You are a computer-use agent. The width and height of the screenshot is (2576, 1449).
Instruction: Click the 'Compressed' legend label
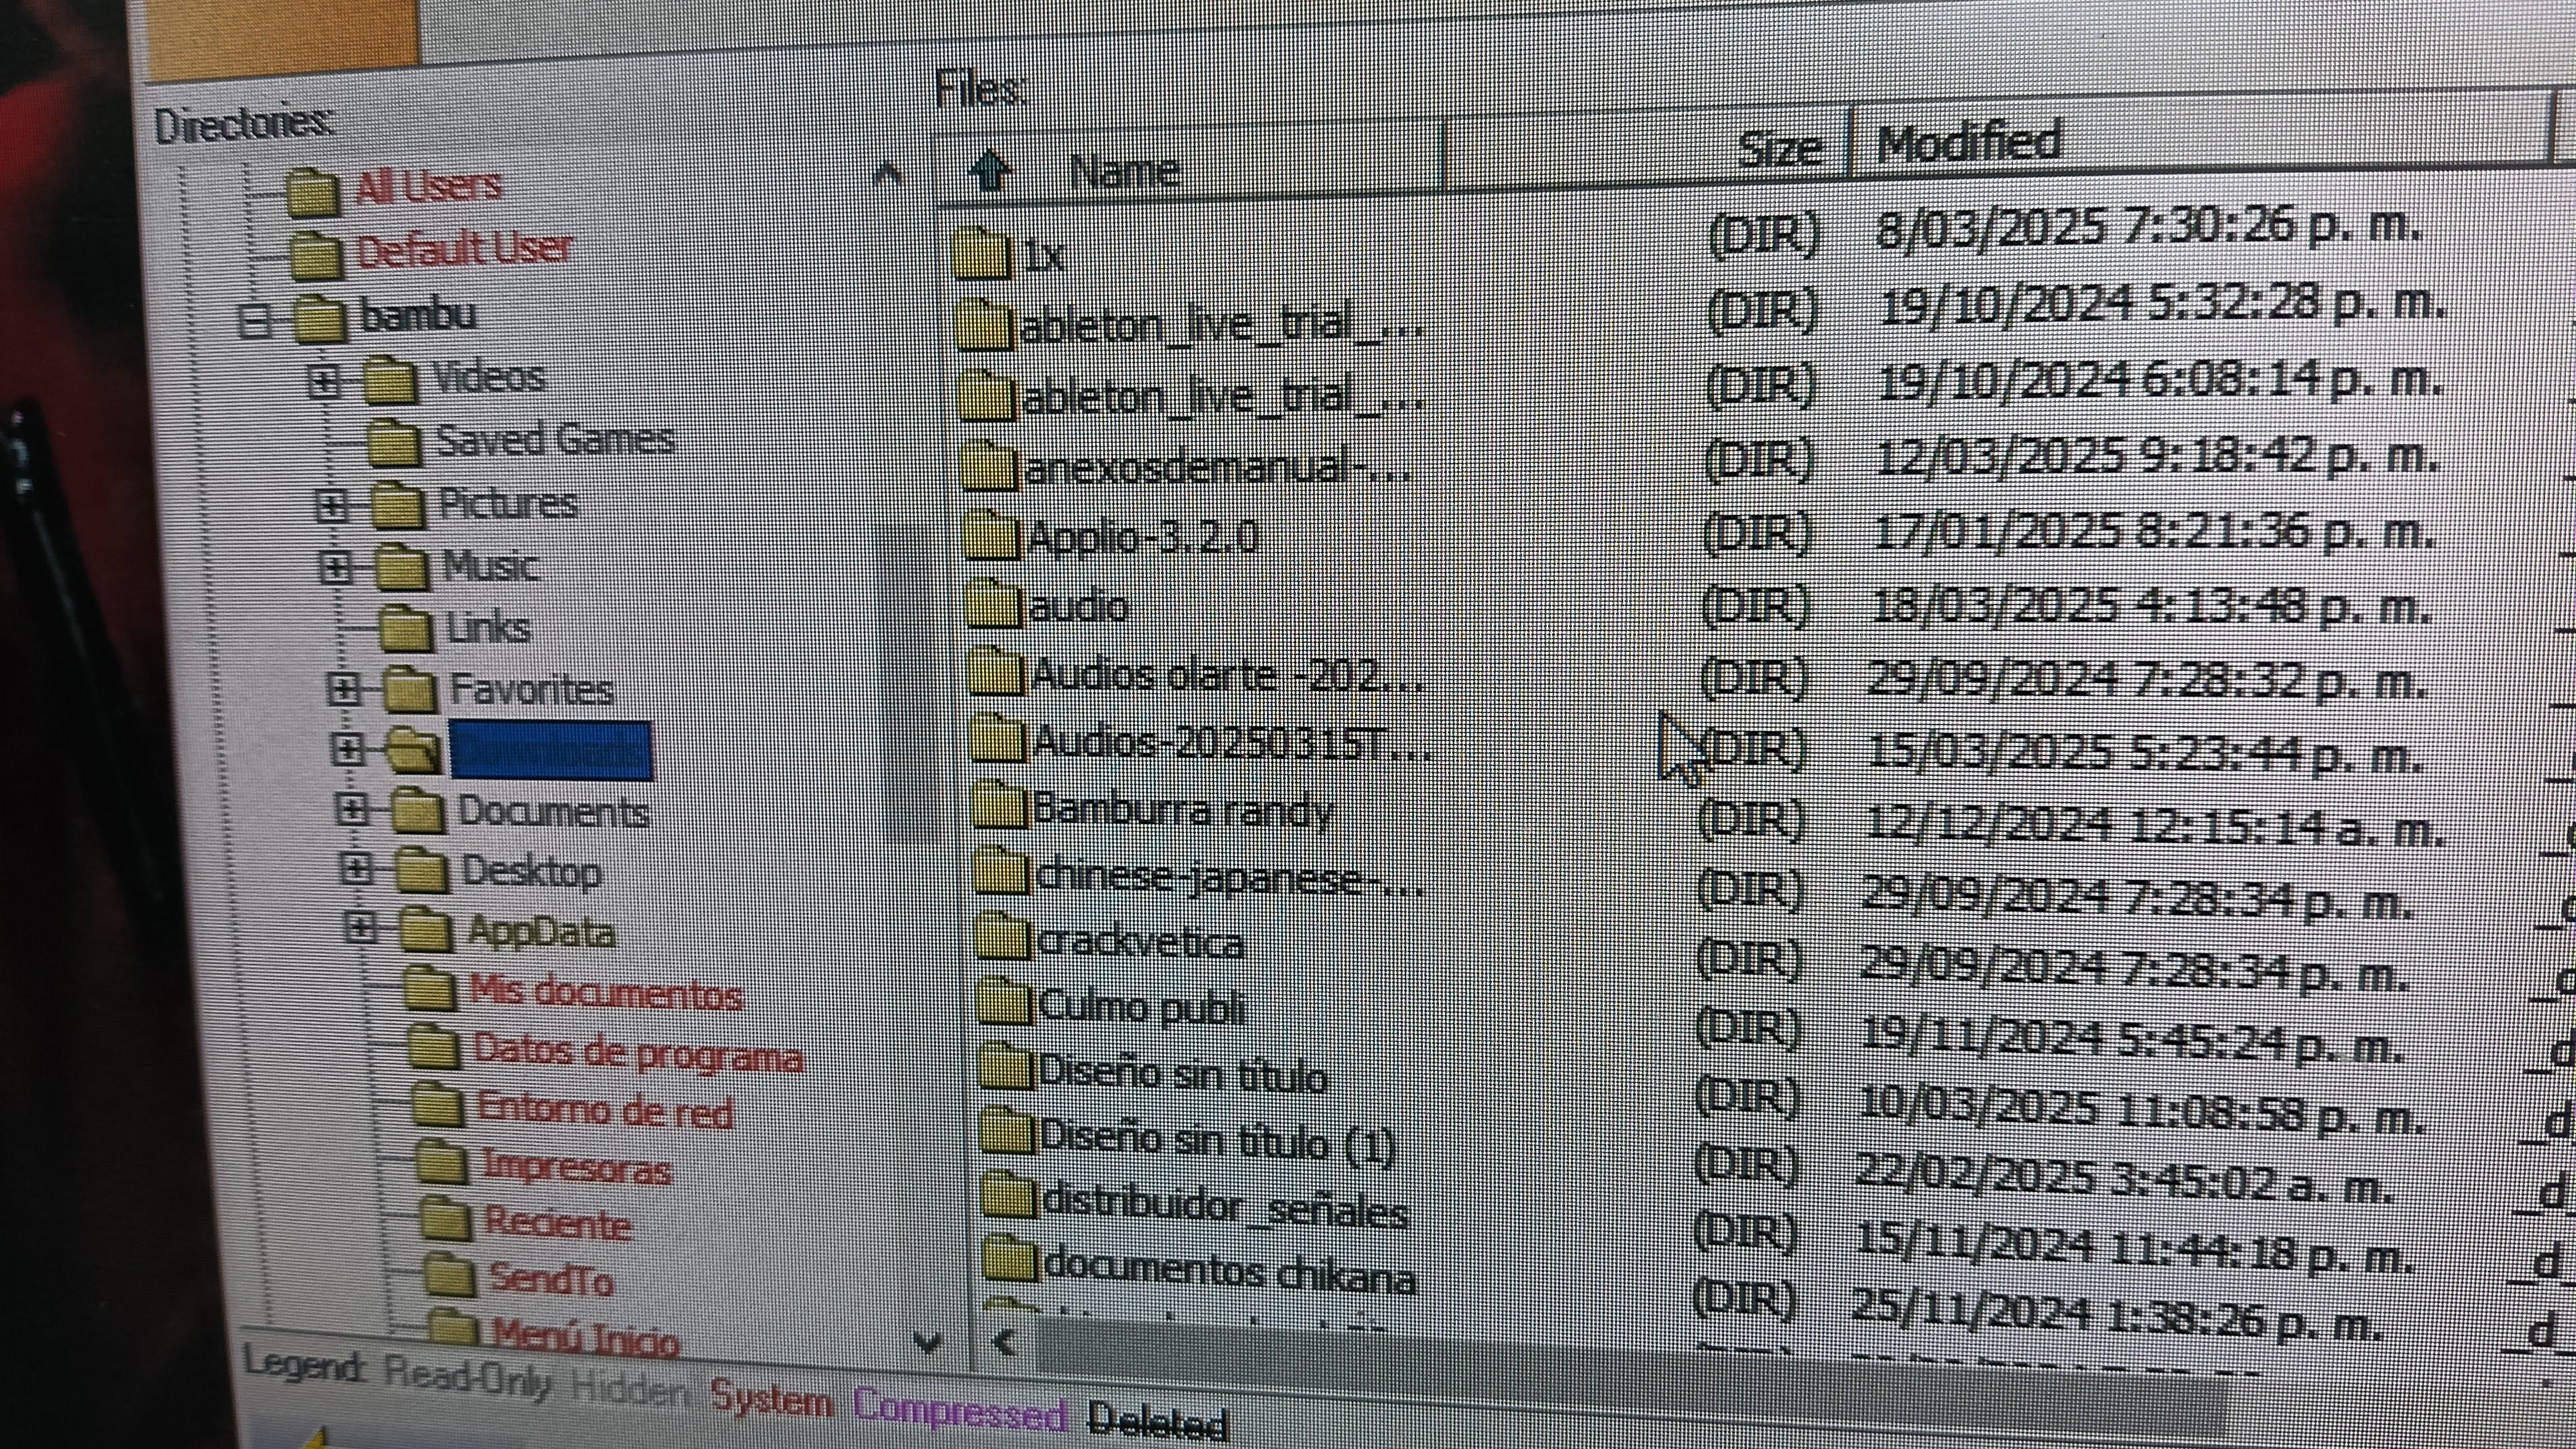coord(960,1410)
